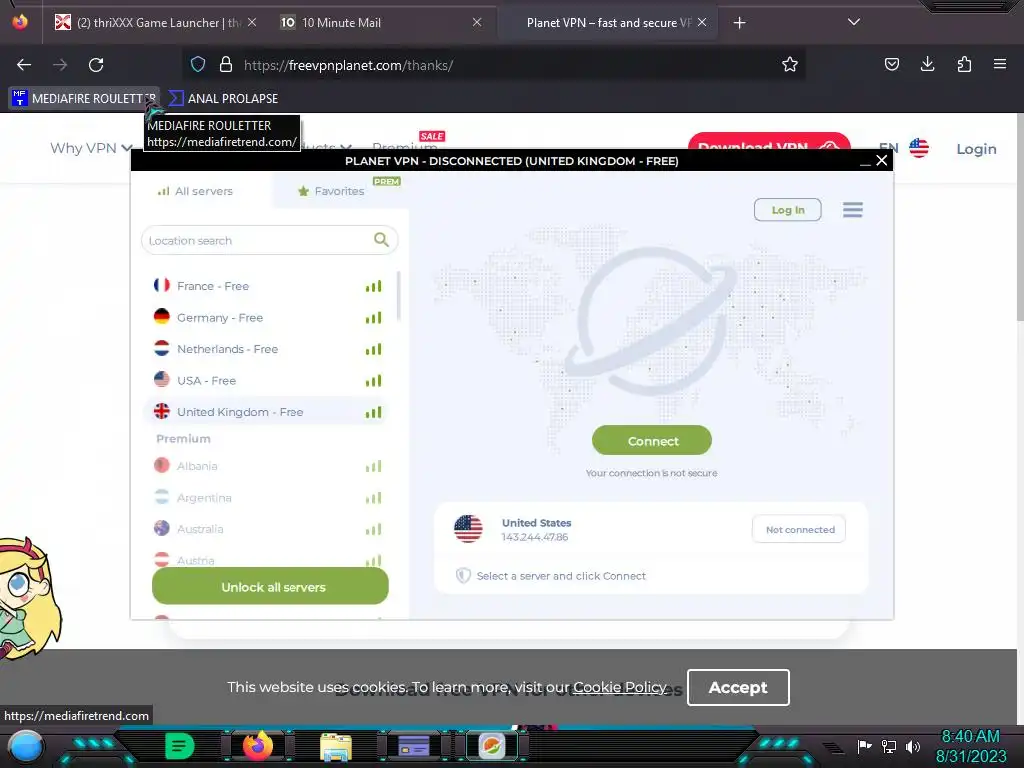
Task: Open the Firefox application menu
Action: click(999, 65)
